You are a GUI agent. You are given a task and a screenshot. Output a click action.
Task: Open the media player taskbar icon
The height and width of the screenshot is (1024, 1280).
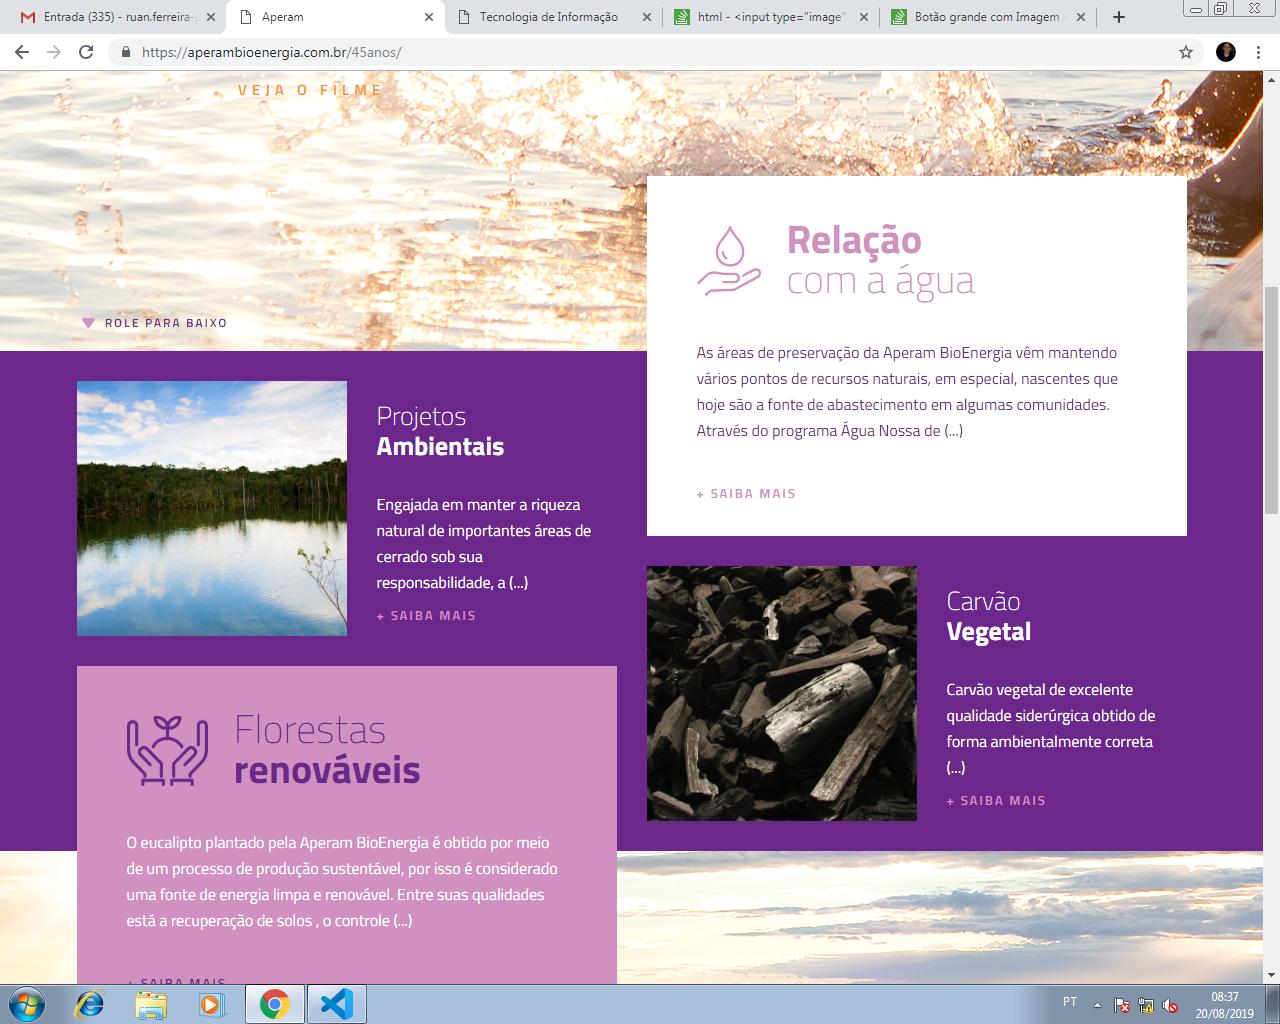pos(212,1004)
